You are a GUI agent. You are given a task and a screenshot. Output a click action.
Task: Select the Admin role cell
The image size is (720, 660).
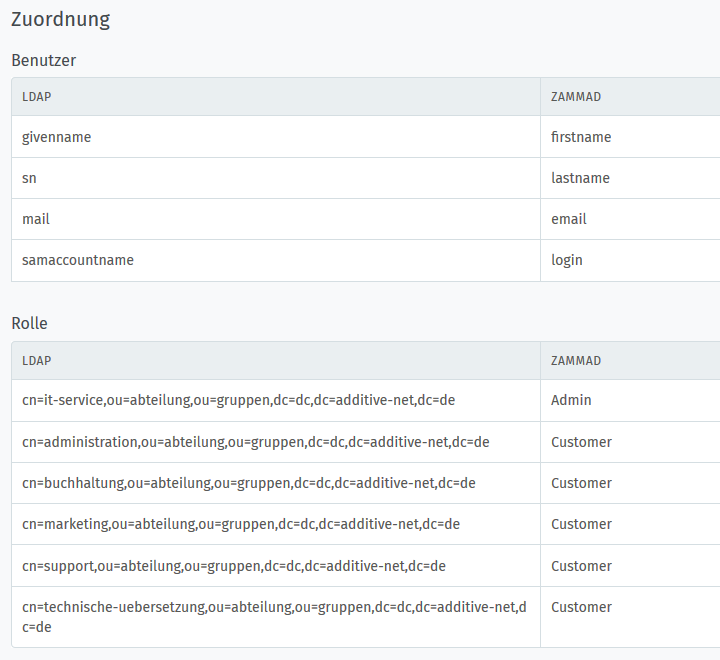click(630, 400)
